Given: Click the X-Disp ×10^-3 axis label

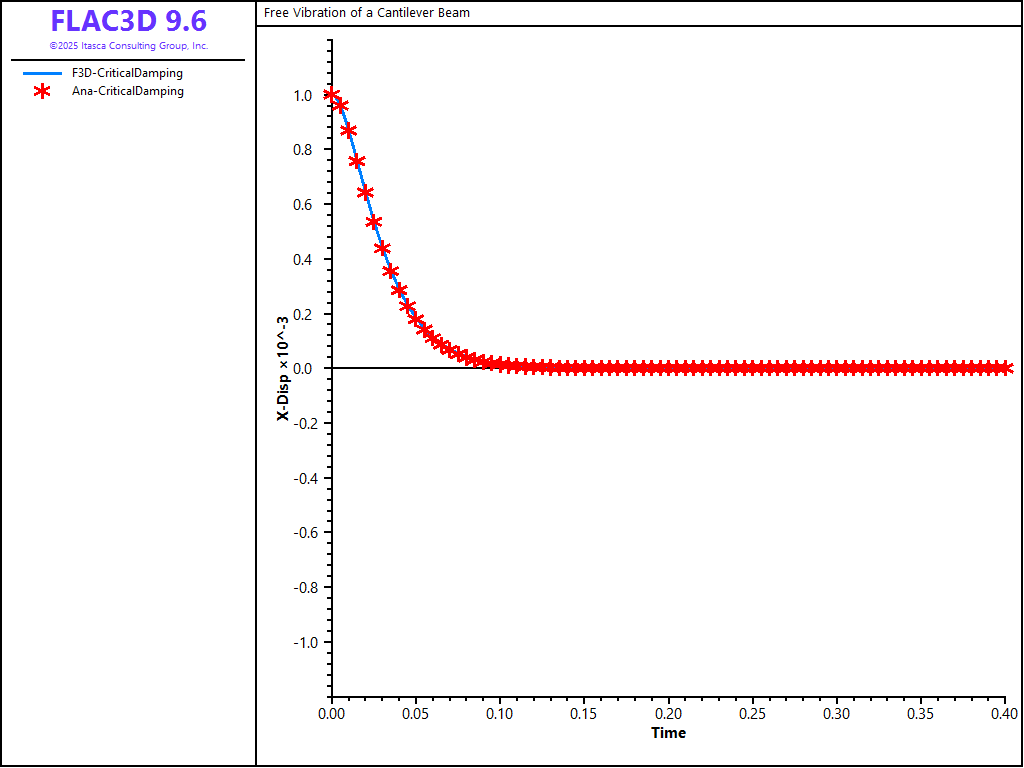Looking at the screenshot, I should [283, 368].
